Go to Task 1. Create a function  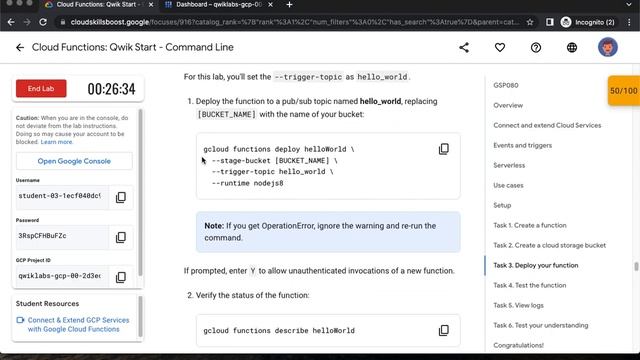coord(530,225)
